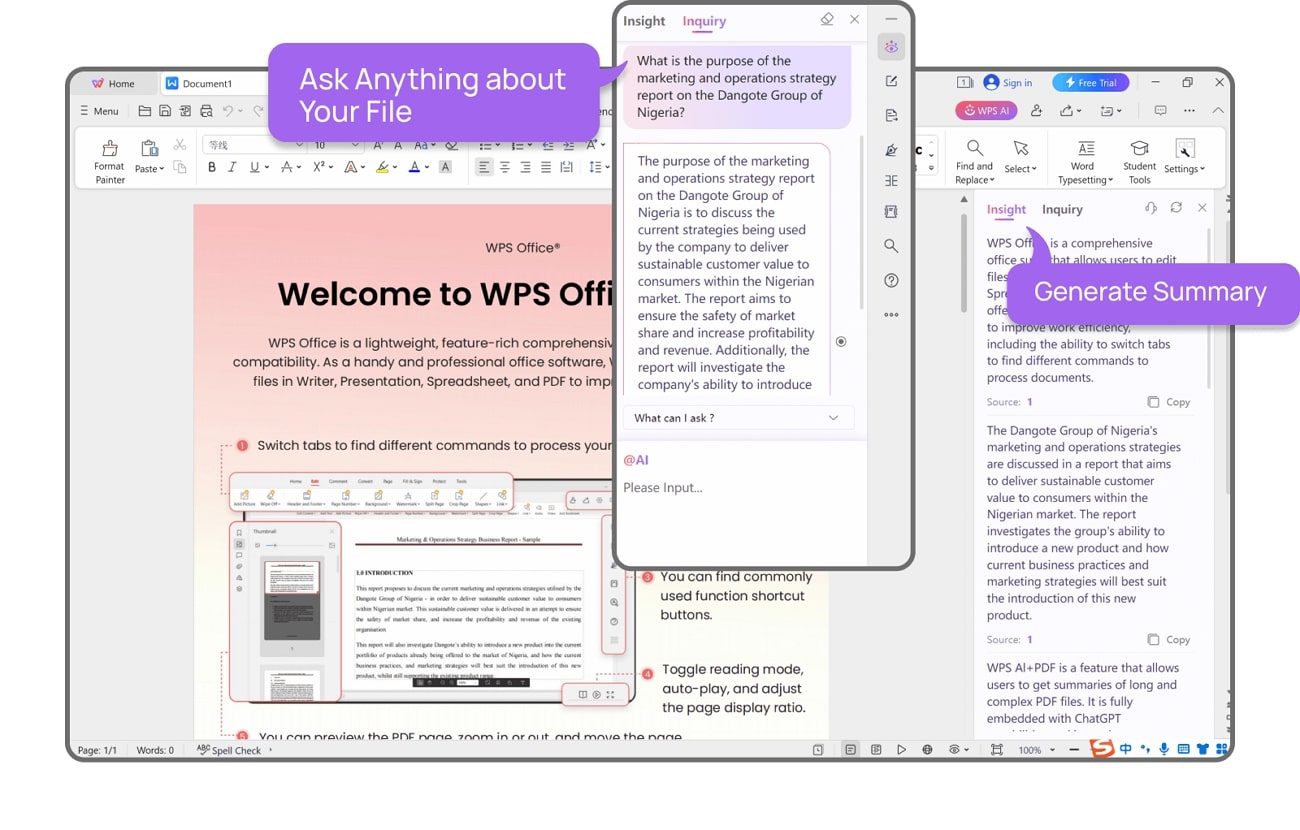Click the Undo arrow
The height and width of the screenshot is (830, 1300).
(x=228, y=111)
